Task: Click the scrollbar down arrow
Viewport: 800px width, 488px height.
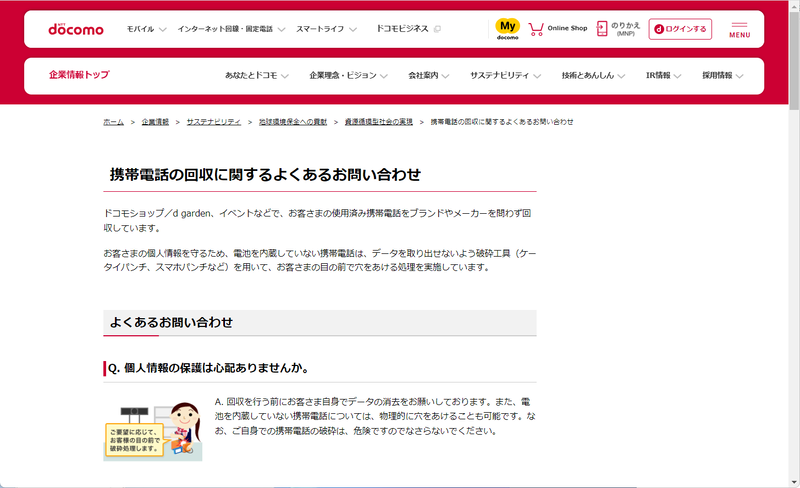Action: [794, 482]
